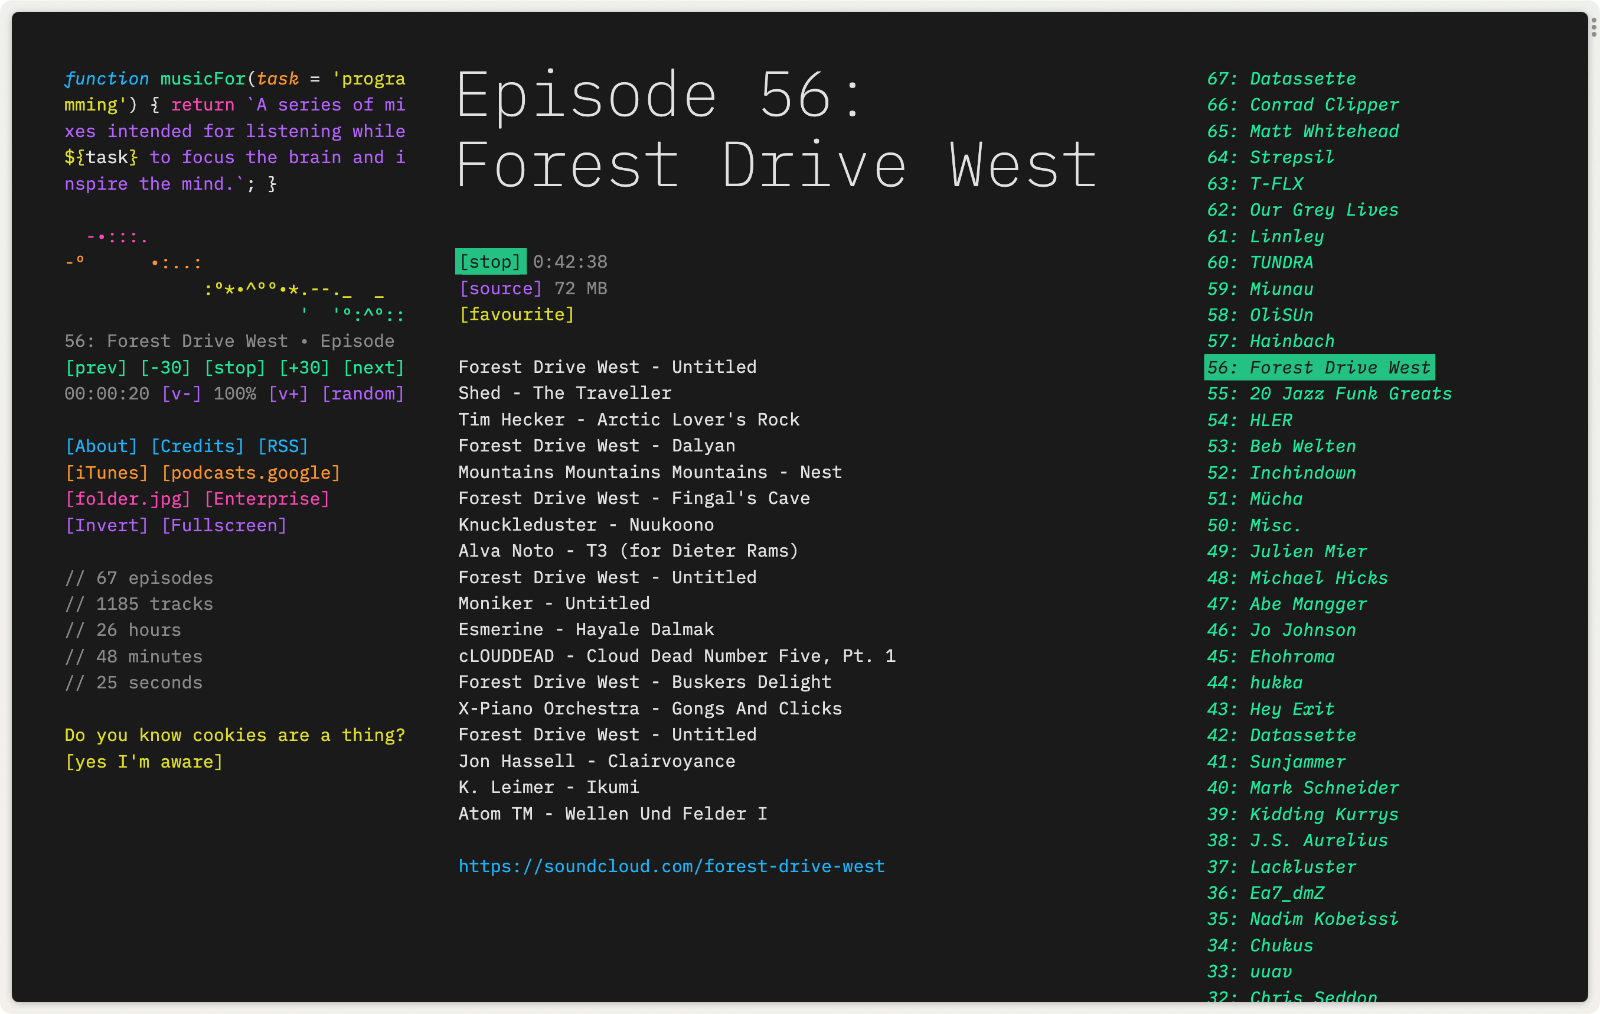
Task: Select episode 41: Sunjammer
Action: click(x=1276, y=762)
